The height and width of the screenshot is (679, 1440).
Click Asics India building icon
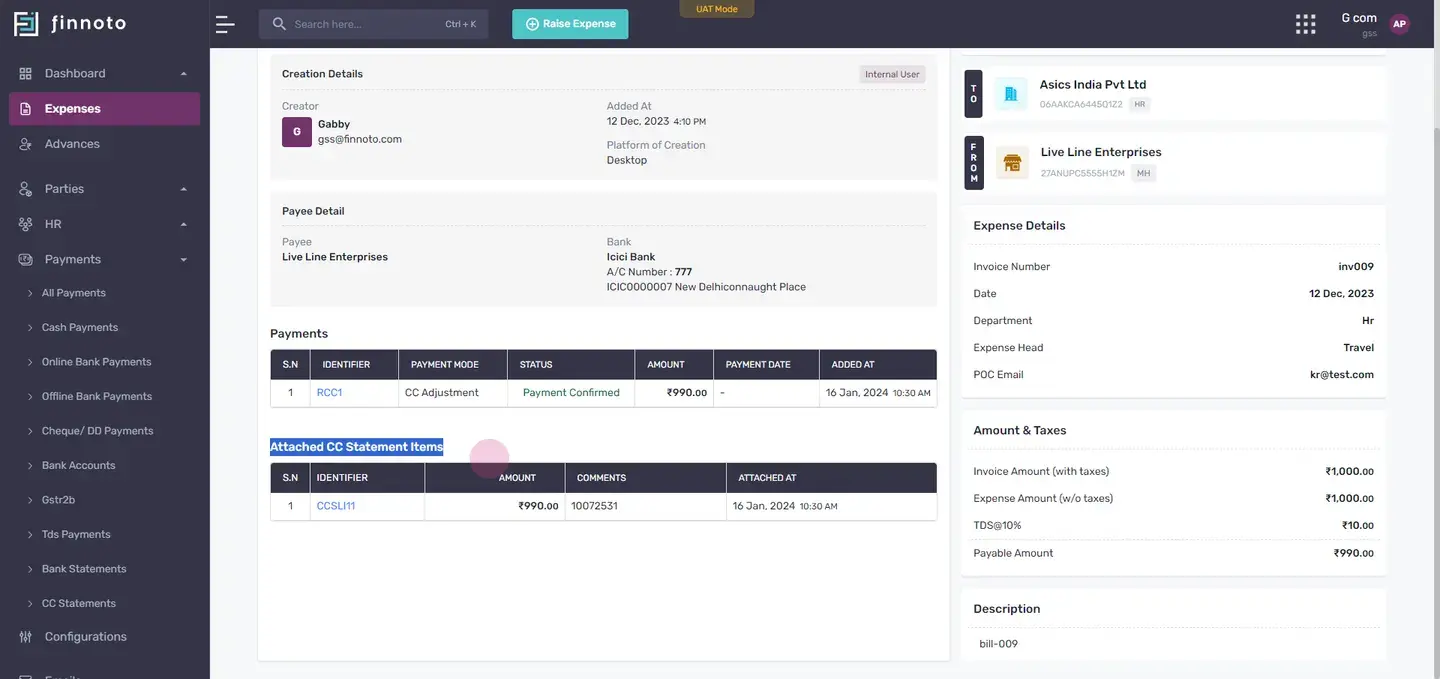pyautogui.click(x=1011, y=94)
